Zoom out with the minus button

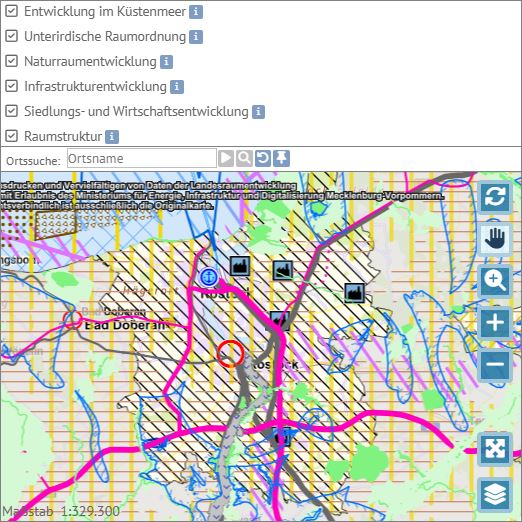coord(495,364)
